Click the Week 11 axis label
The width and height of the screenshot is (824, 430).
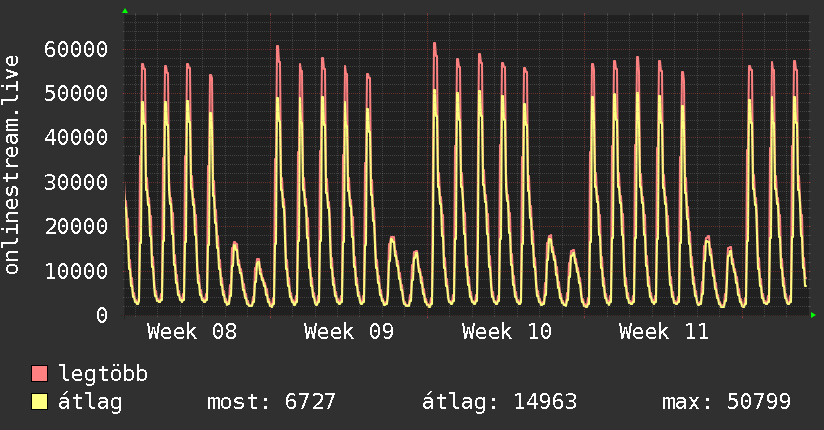[664, 332]
